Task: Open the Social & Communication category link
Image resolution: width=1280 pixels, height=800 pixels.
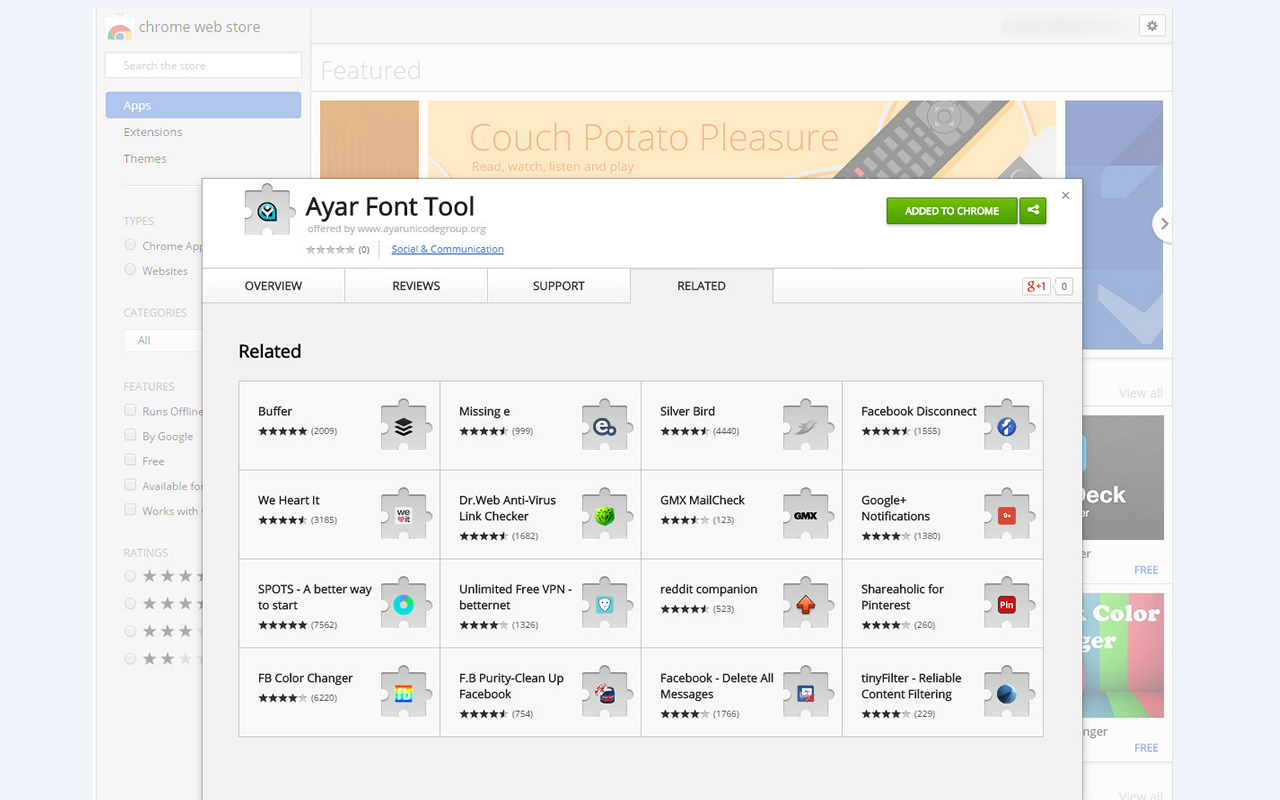Action: pos(448,249)
